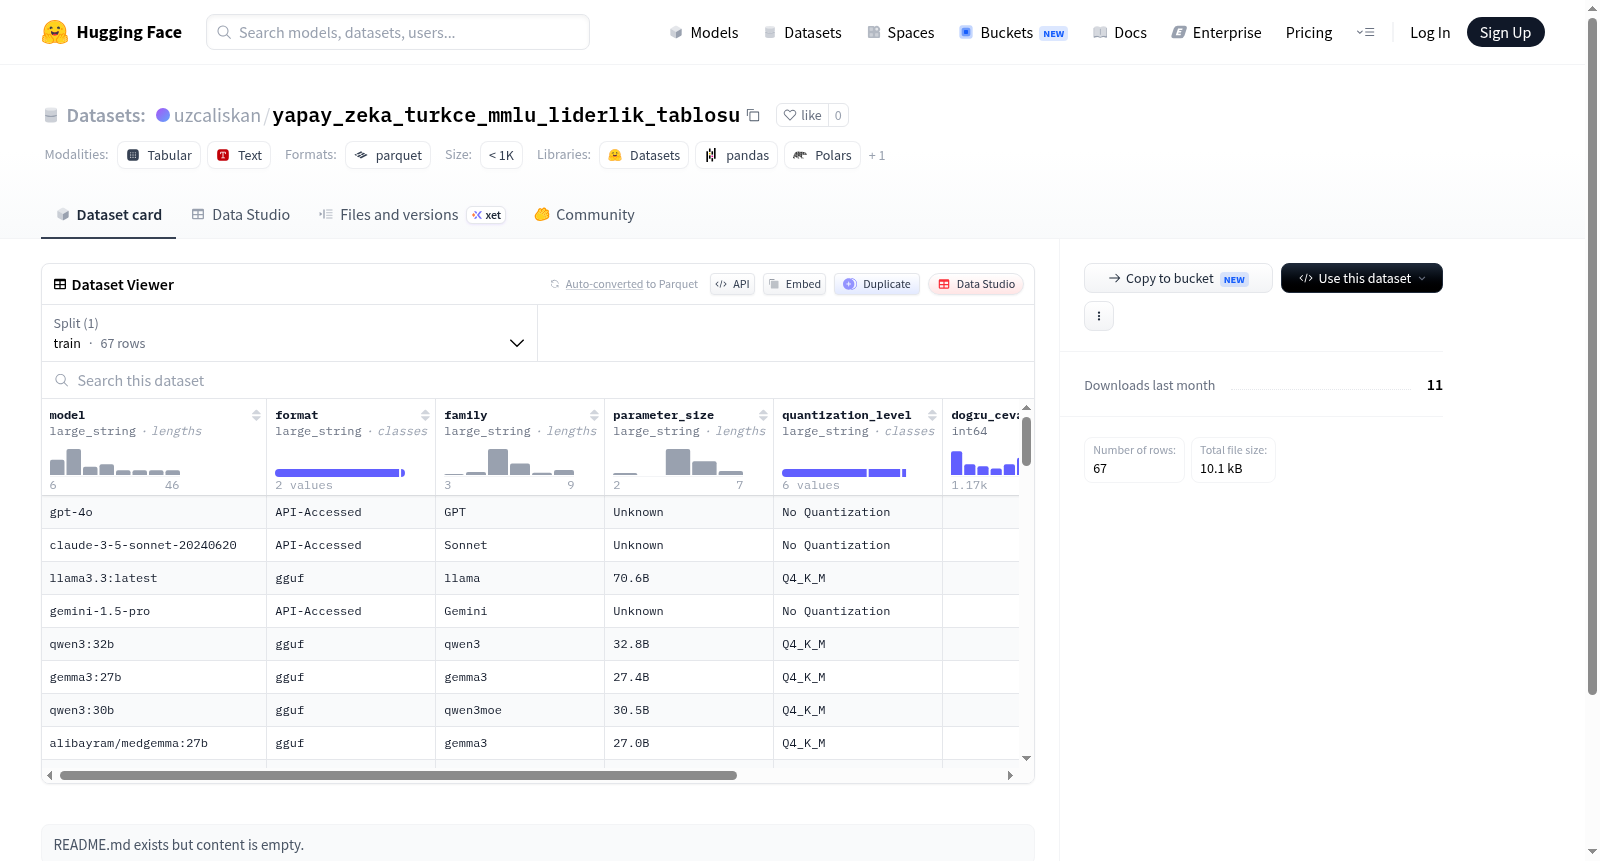The height and width of the screenshot is (861, 1600).
Task: Select the gemini-1.5-pro cell
Action: coord(154,611)
